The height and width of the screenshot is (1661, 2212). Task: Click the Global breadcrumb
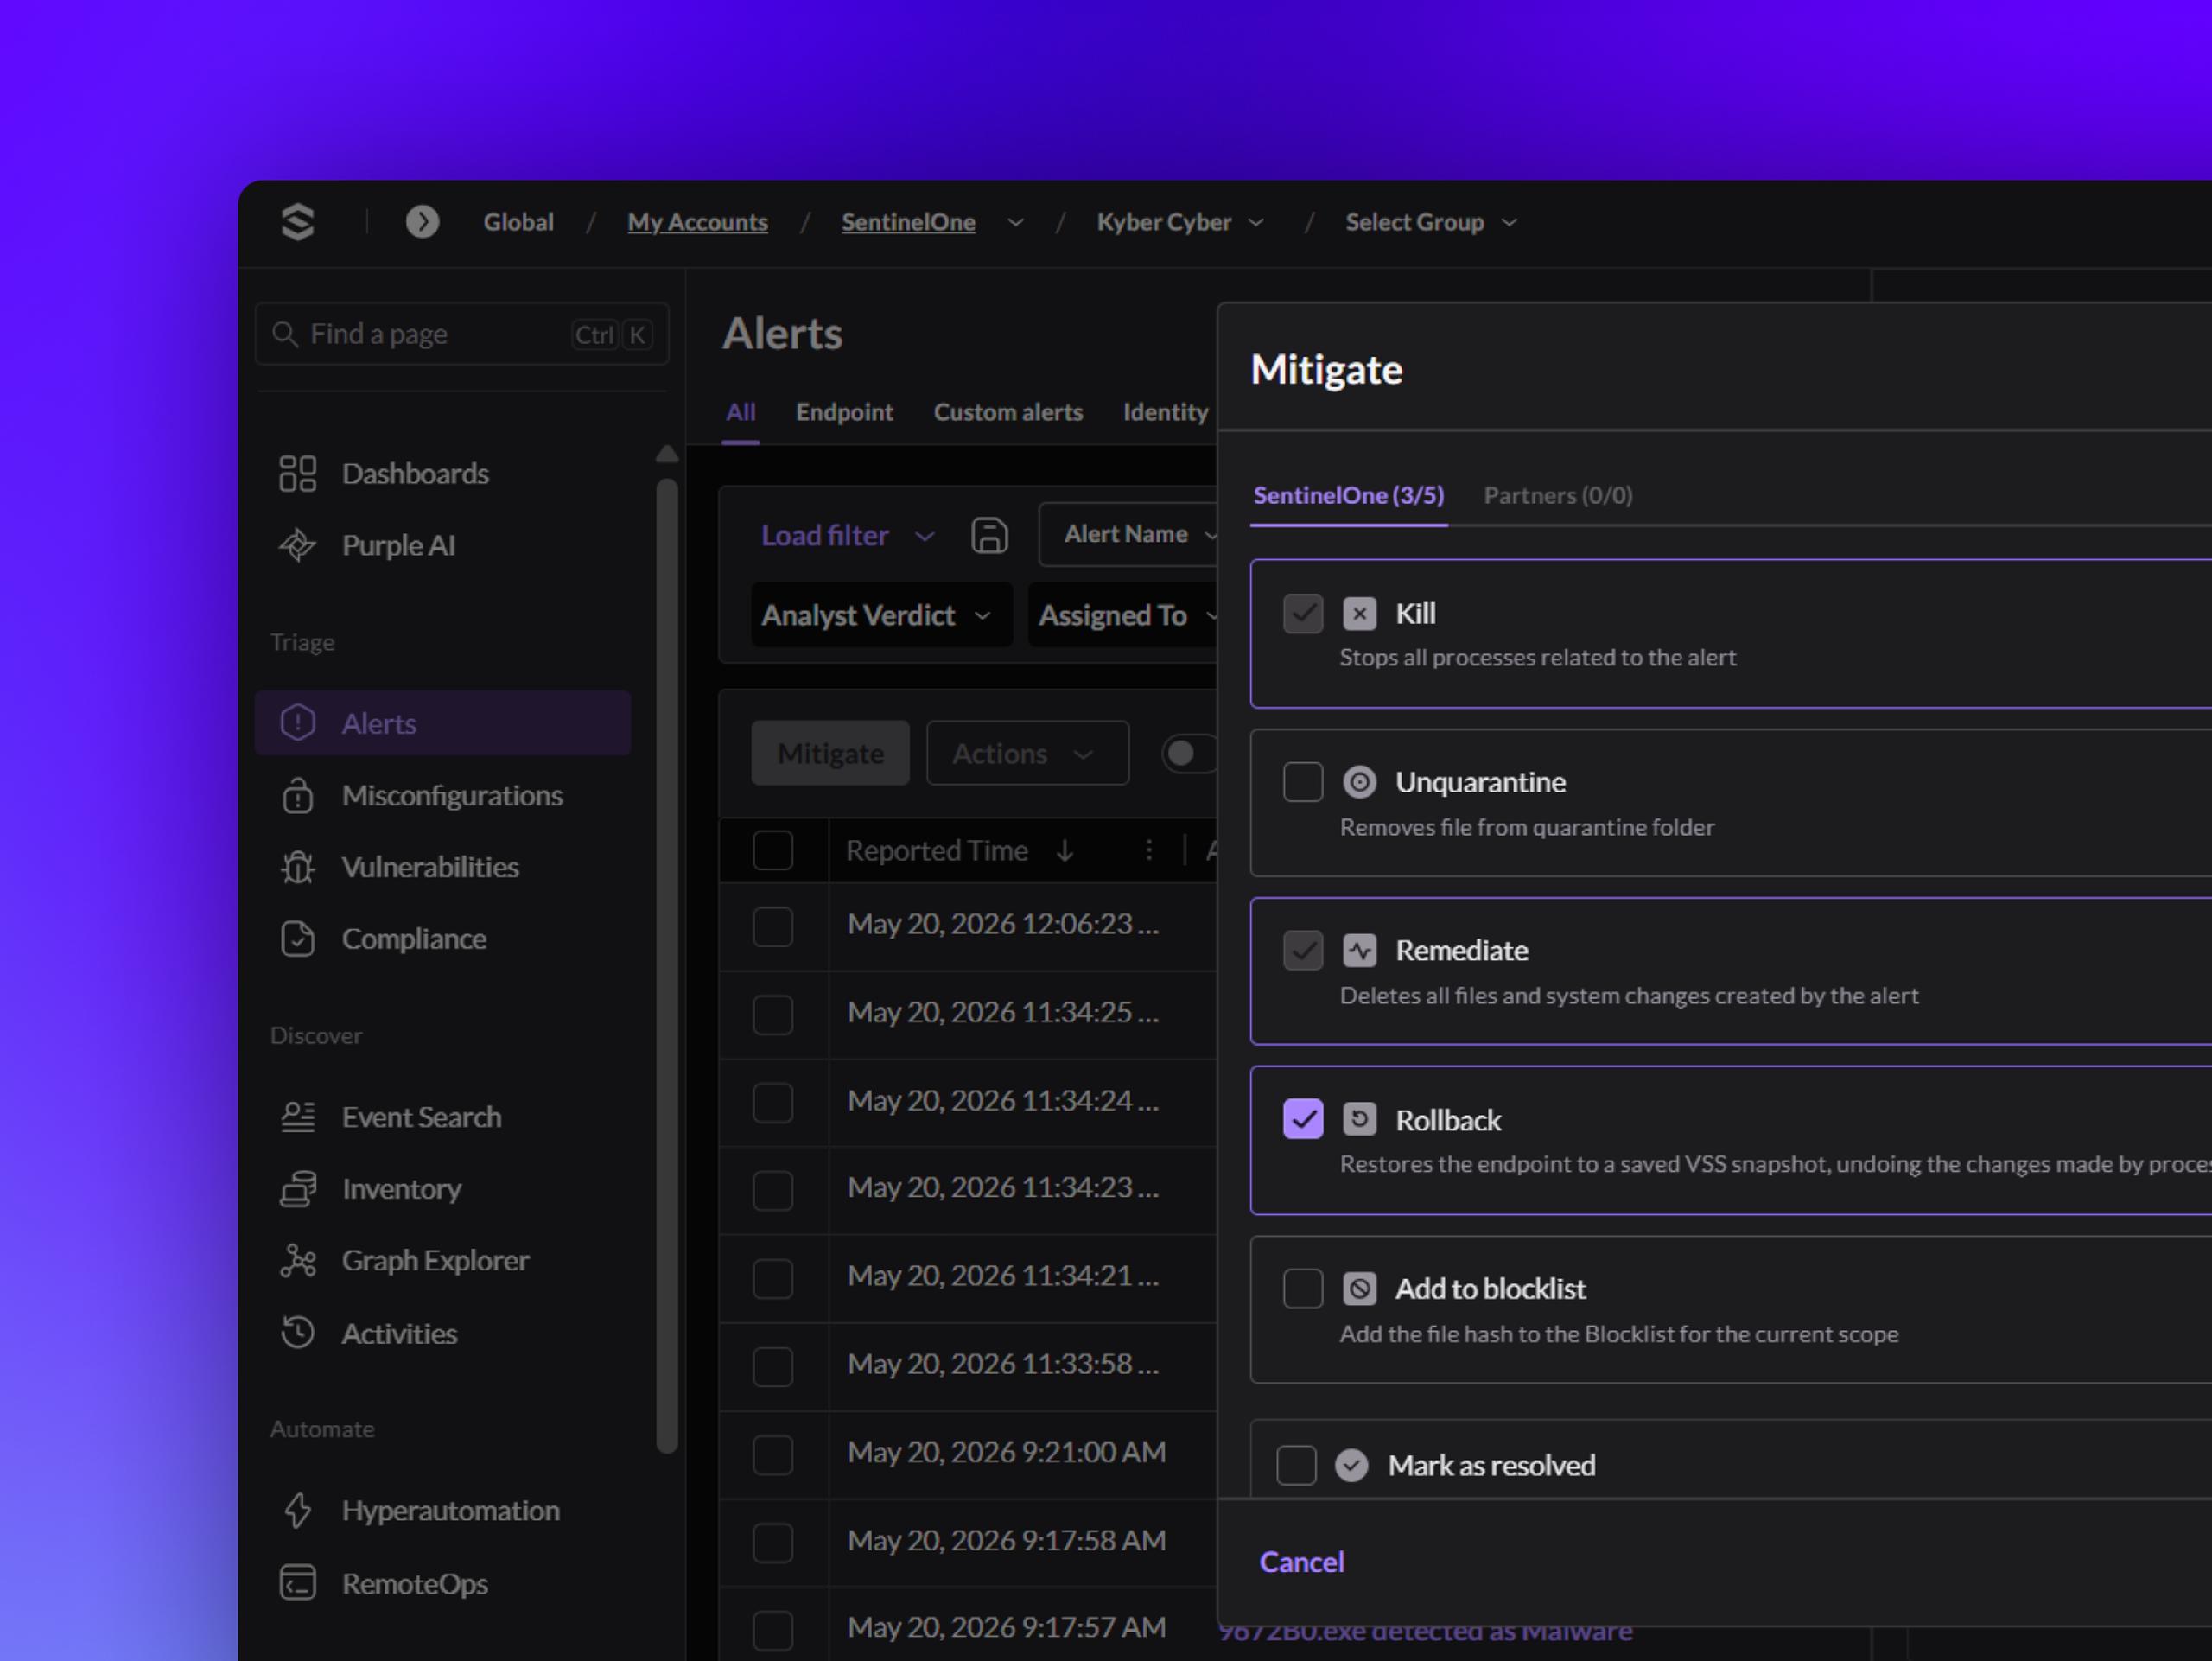point(518,222)
